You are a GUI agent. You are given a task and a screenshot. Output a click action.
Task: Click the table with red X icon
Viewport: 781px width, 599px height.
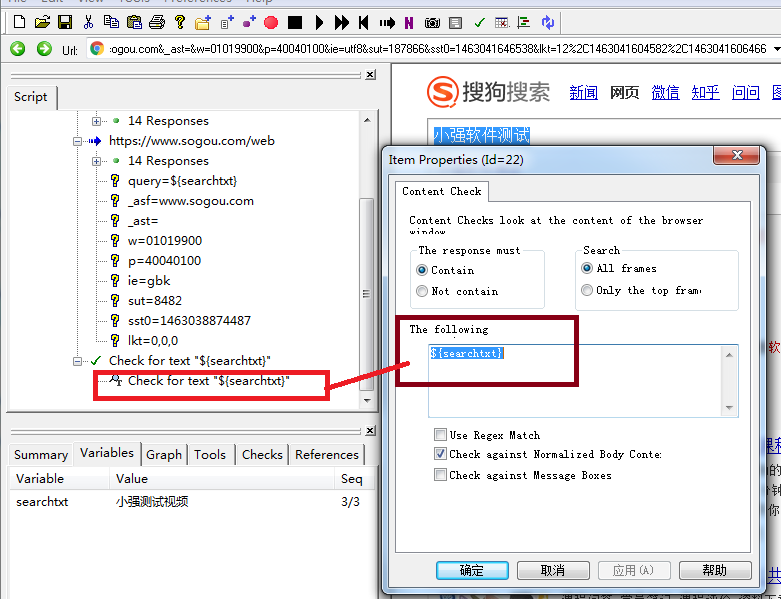coord(502,22)
